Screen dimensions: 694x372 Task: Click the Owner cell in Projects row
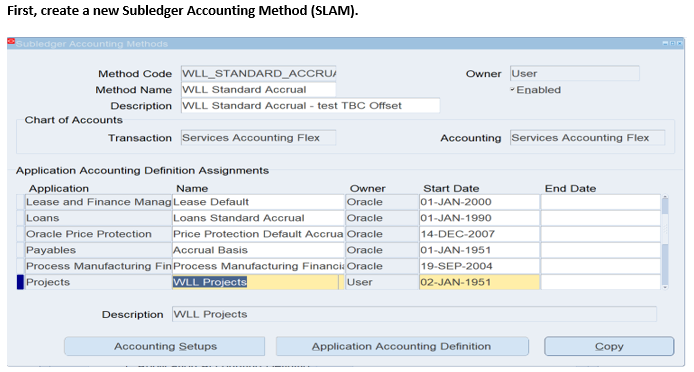382,282
